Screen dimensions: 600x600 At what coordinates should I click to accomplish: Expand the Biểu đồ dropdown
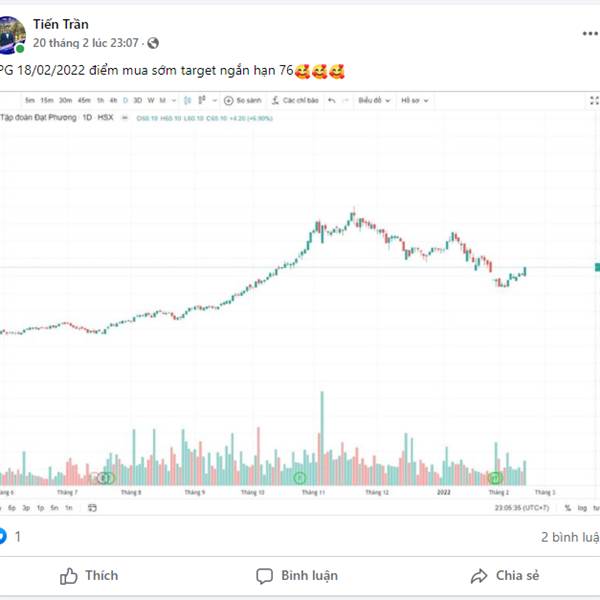374,101
